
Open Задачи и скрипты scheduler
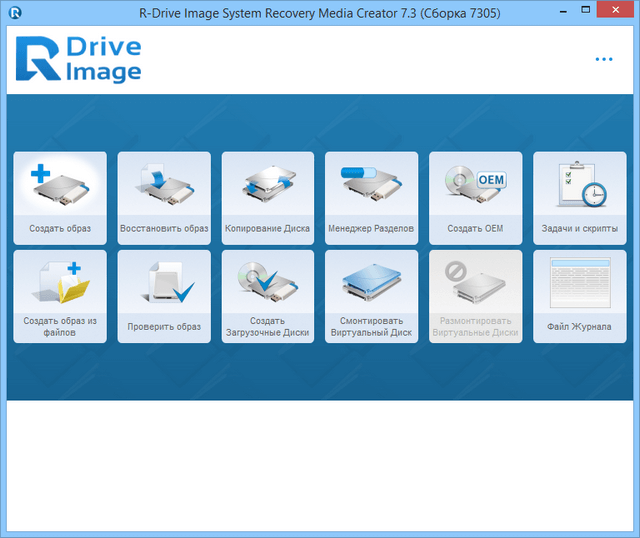(579, 197)
